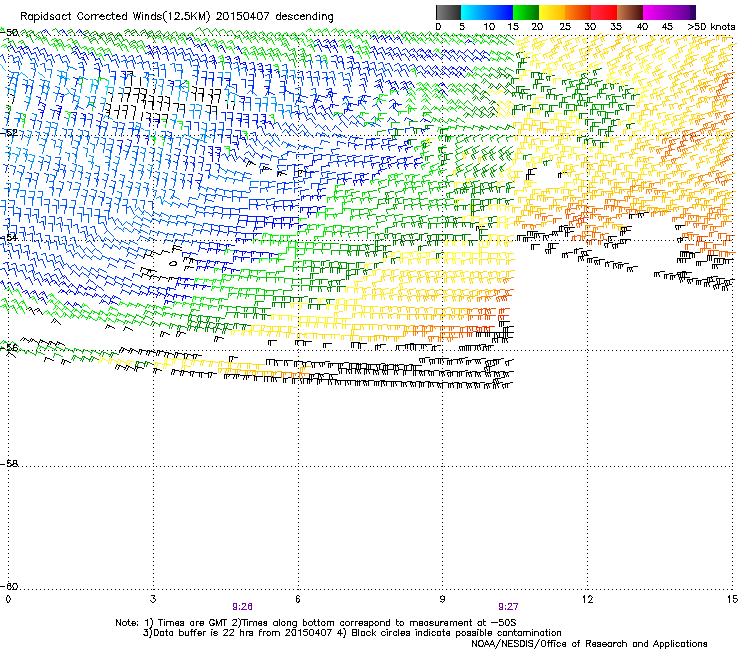Viewport: 740px width, 650px height.
Task: Click the latitude axis label -52
Action: (x=9, y=133)
